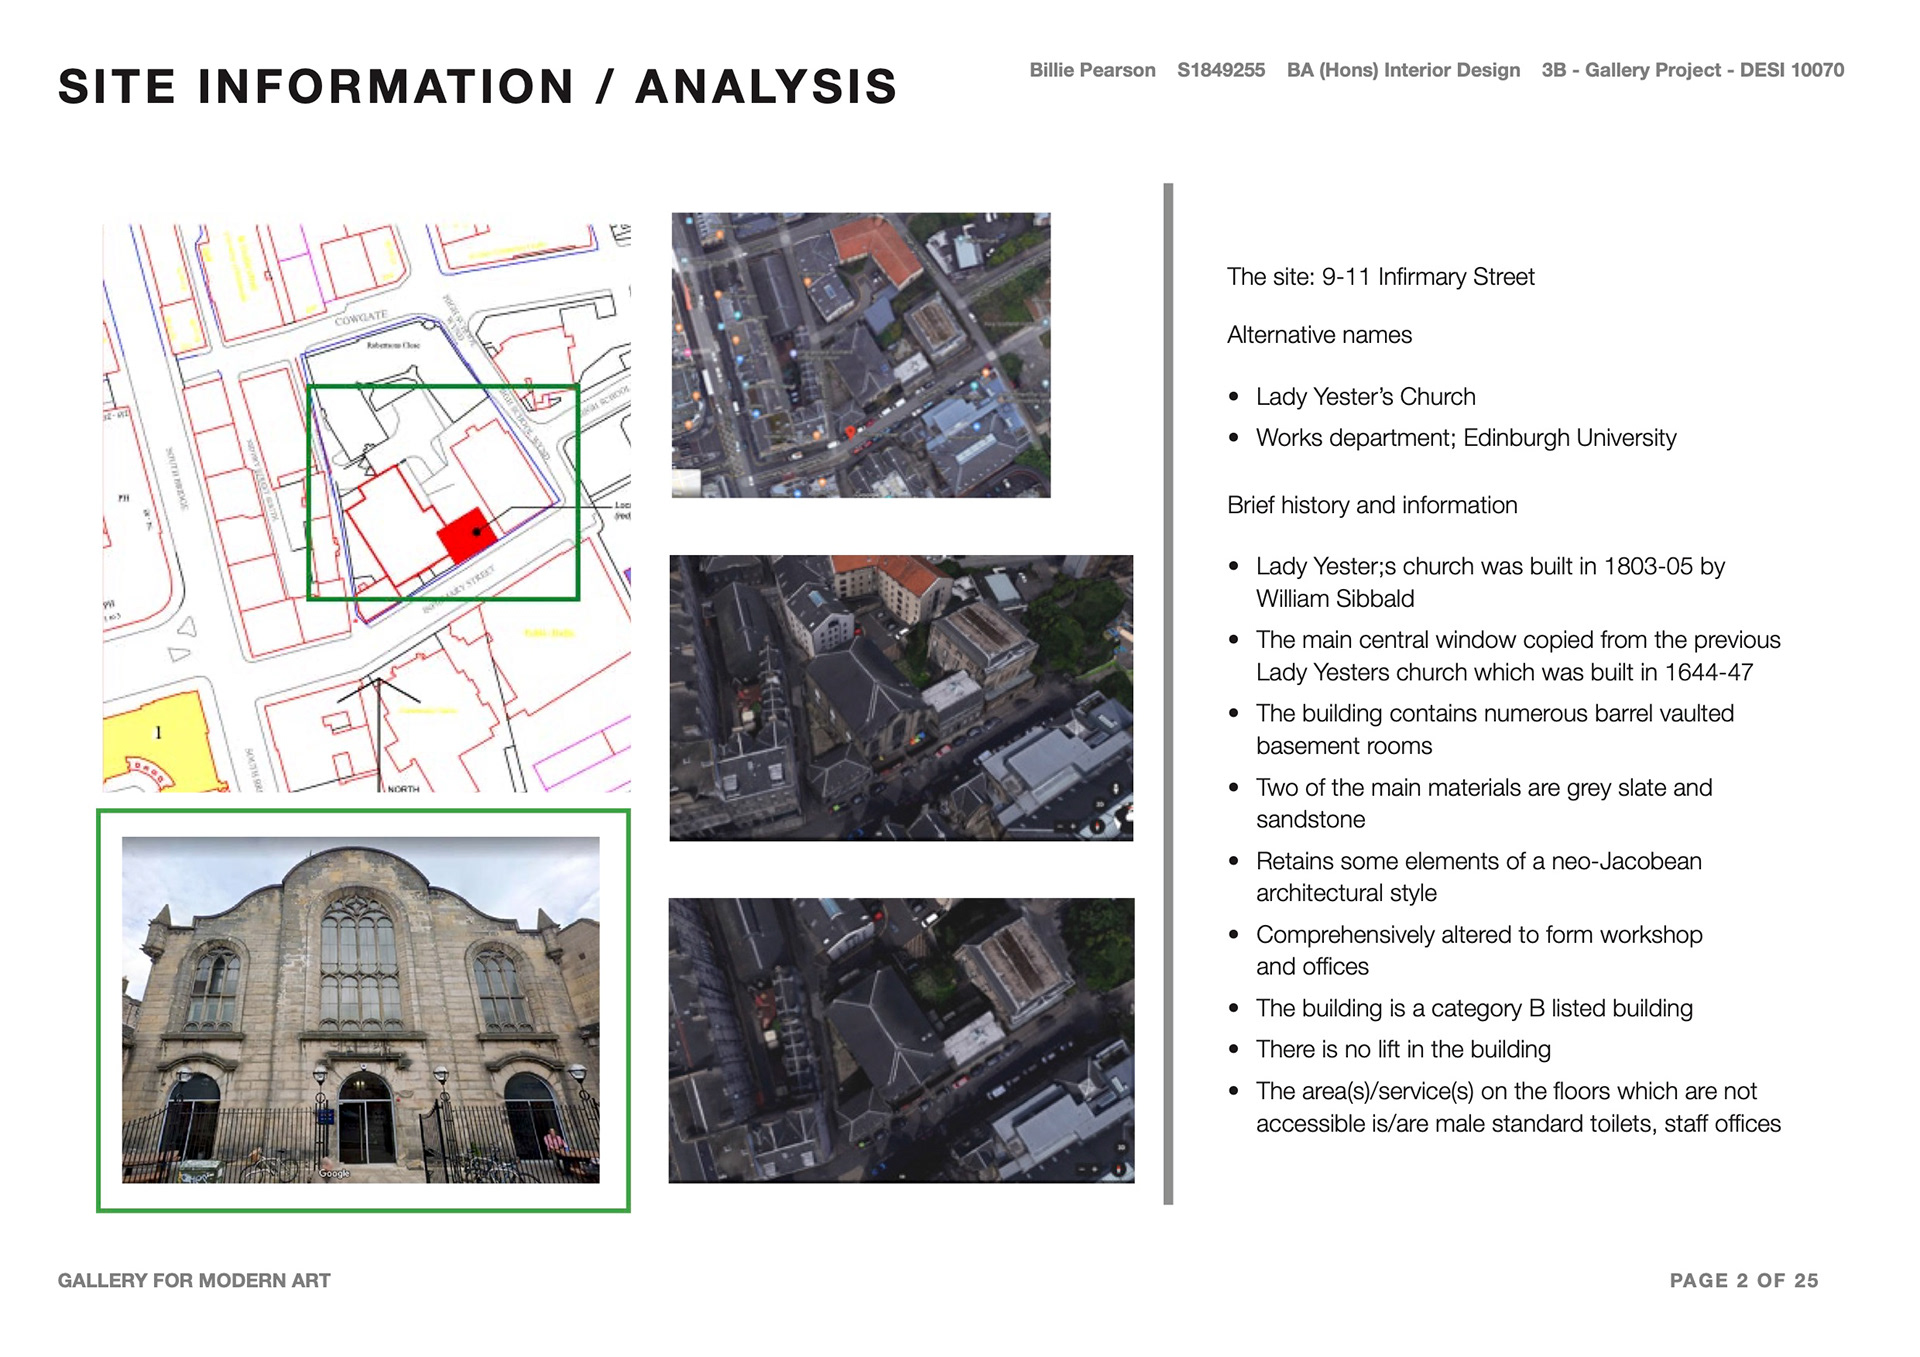The height and width of the screenshot is (1357, 1920).
Task: Click the 'Lady Yester's Church' bullet
Action: point(1365,397)
